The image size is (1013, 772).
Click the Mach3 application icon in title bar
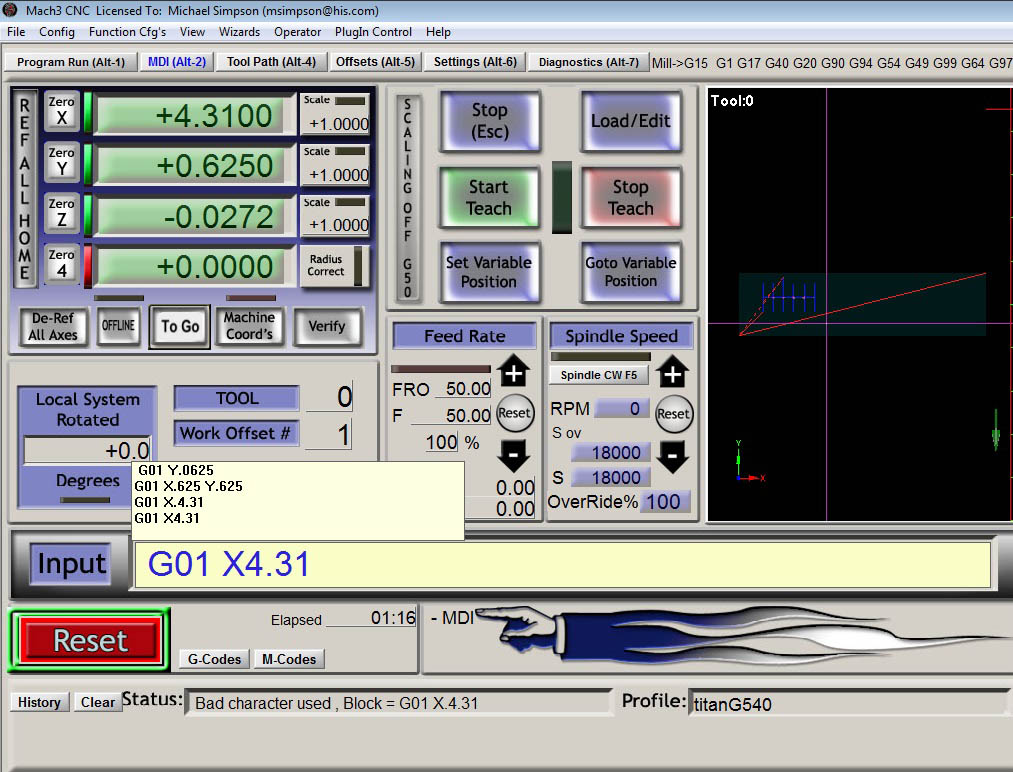(10, 10)
